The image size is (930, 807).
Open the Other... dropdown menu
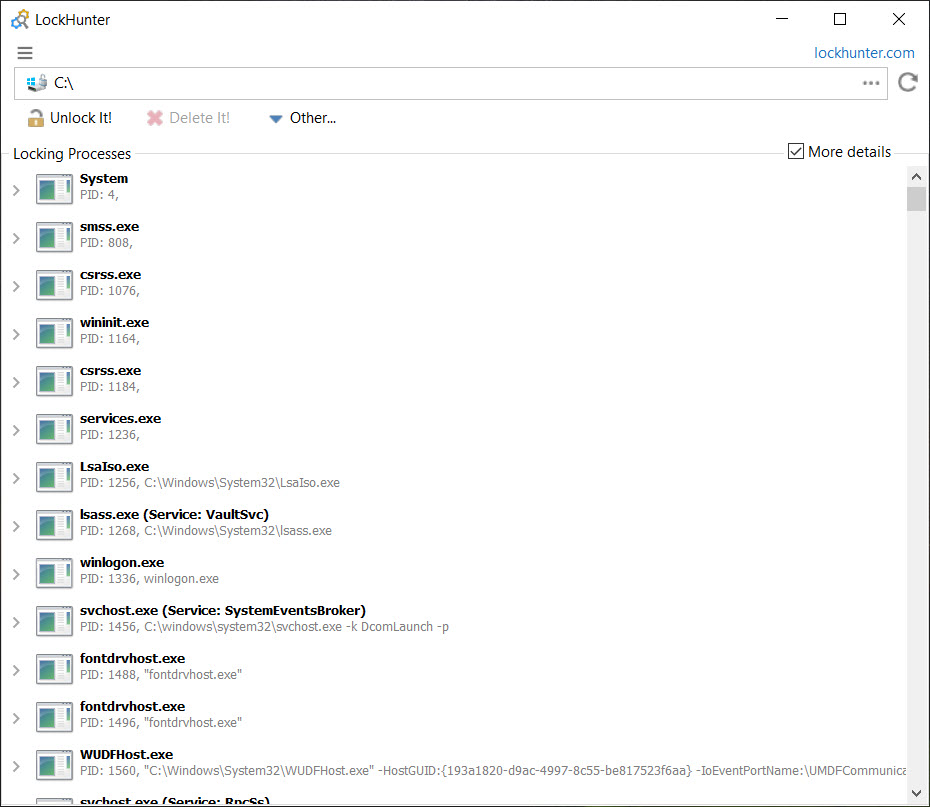point(302,118)
